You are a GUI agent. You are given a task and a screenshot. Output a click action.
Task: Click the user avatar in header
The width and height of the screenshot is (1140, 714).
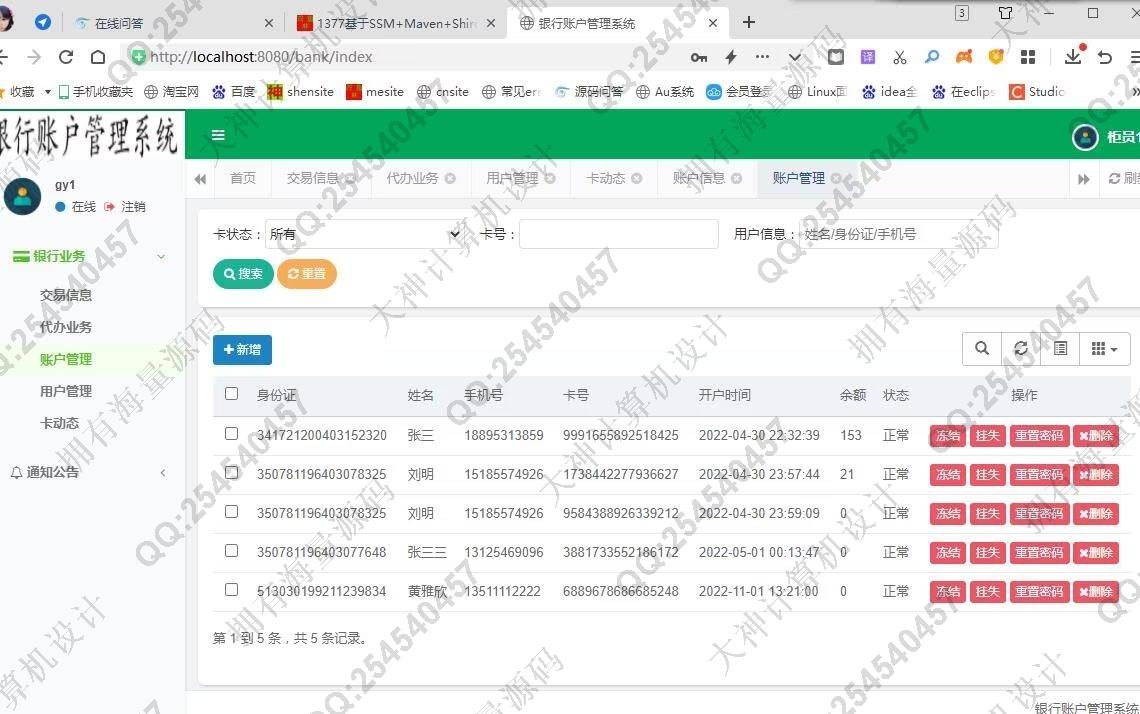1085,136
